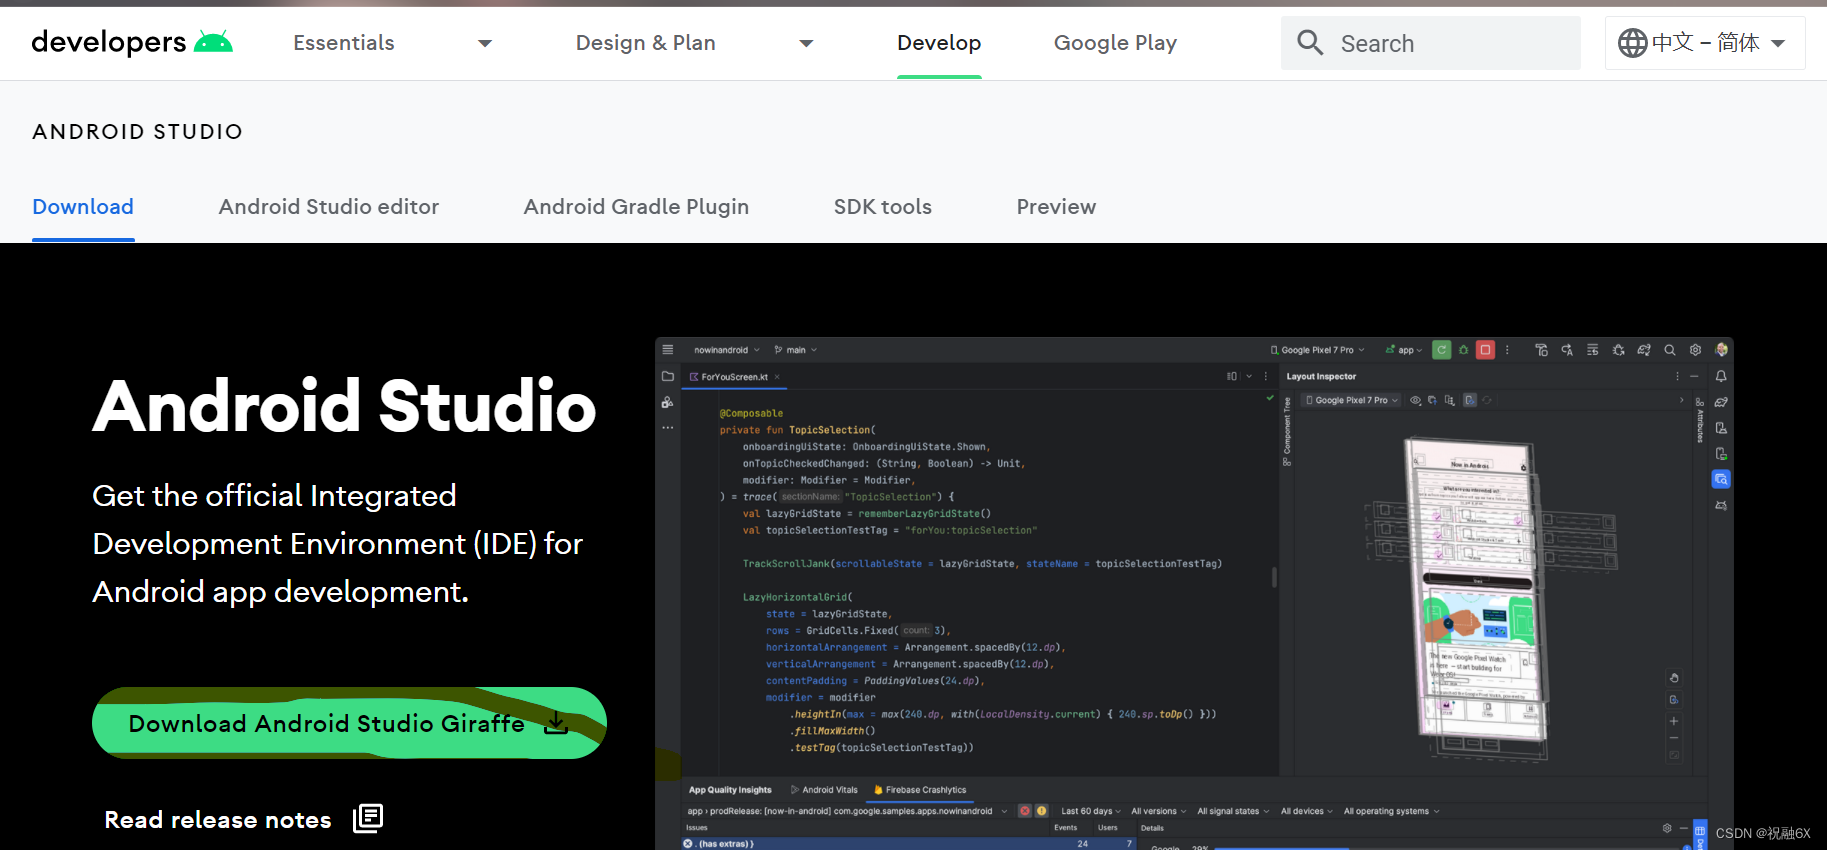The height and width of the screenshot is (850, 1827).
Task: Click the user avatar in IDE toolbar
Action: pos(1721,350)
